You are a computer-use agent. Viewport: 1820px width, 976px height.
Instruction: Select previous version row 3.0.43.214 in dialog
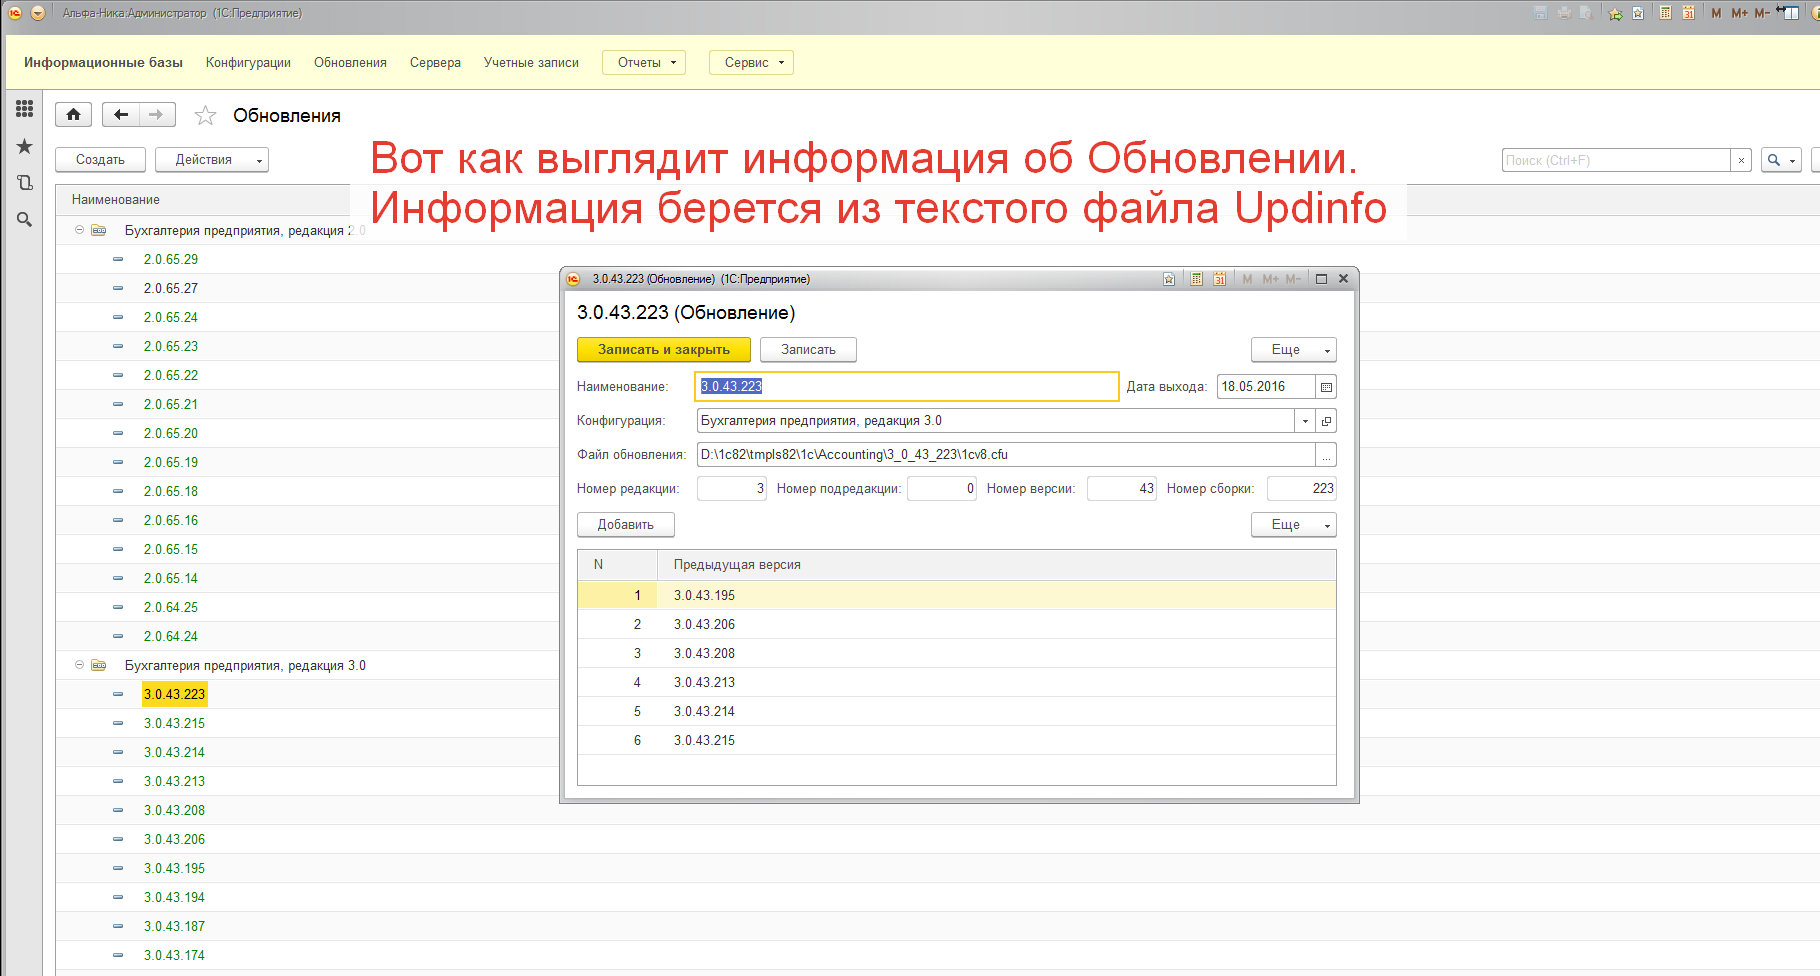pyautogui.click(x=957, y=711)
